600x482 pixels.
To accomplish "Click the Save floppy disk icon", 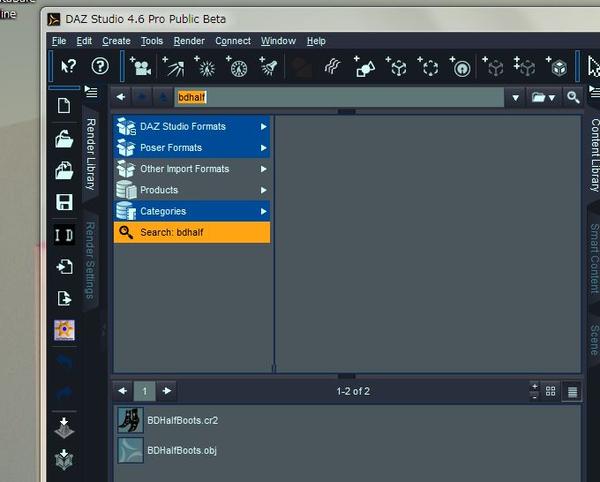I will (x=64, y=202).
